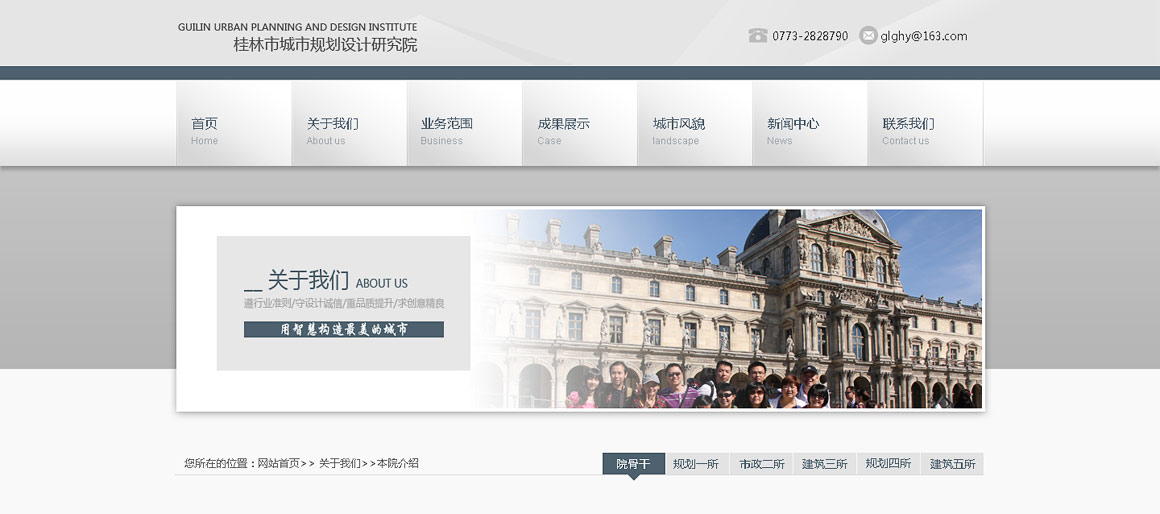
Task: Open the 建筑三所 tab
Action: coord(825,464)
